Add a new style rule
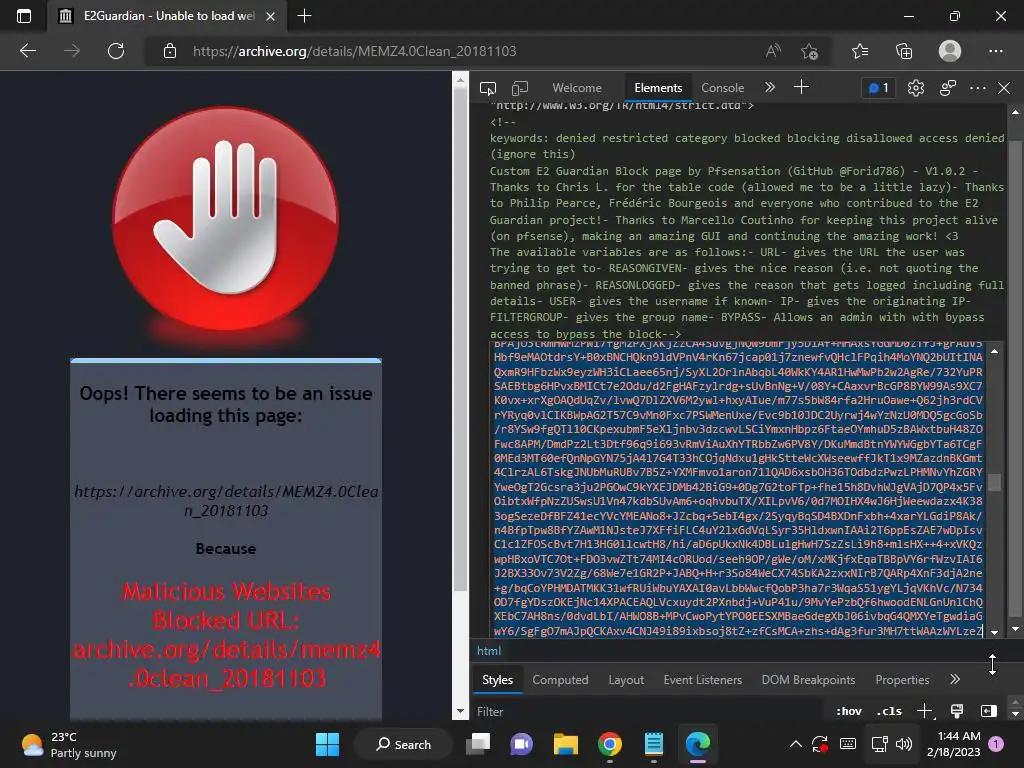 [x=925, y=711]
